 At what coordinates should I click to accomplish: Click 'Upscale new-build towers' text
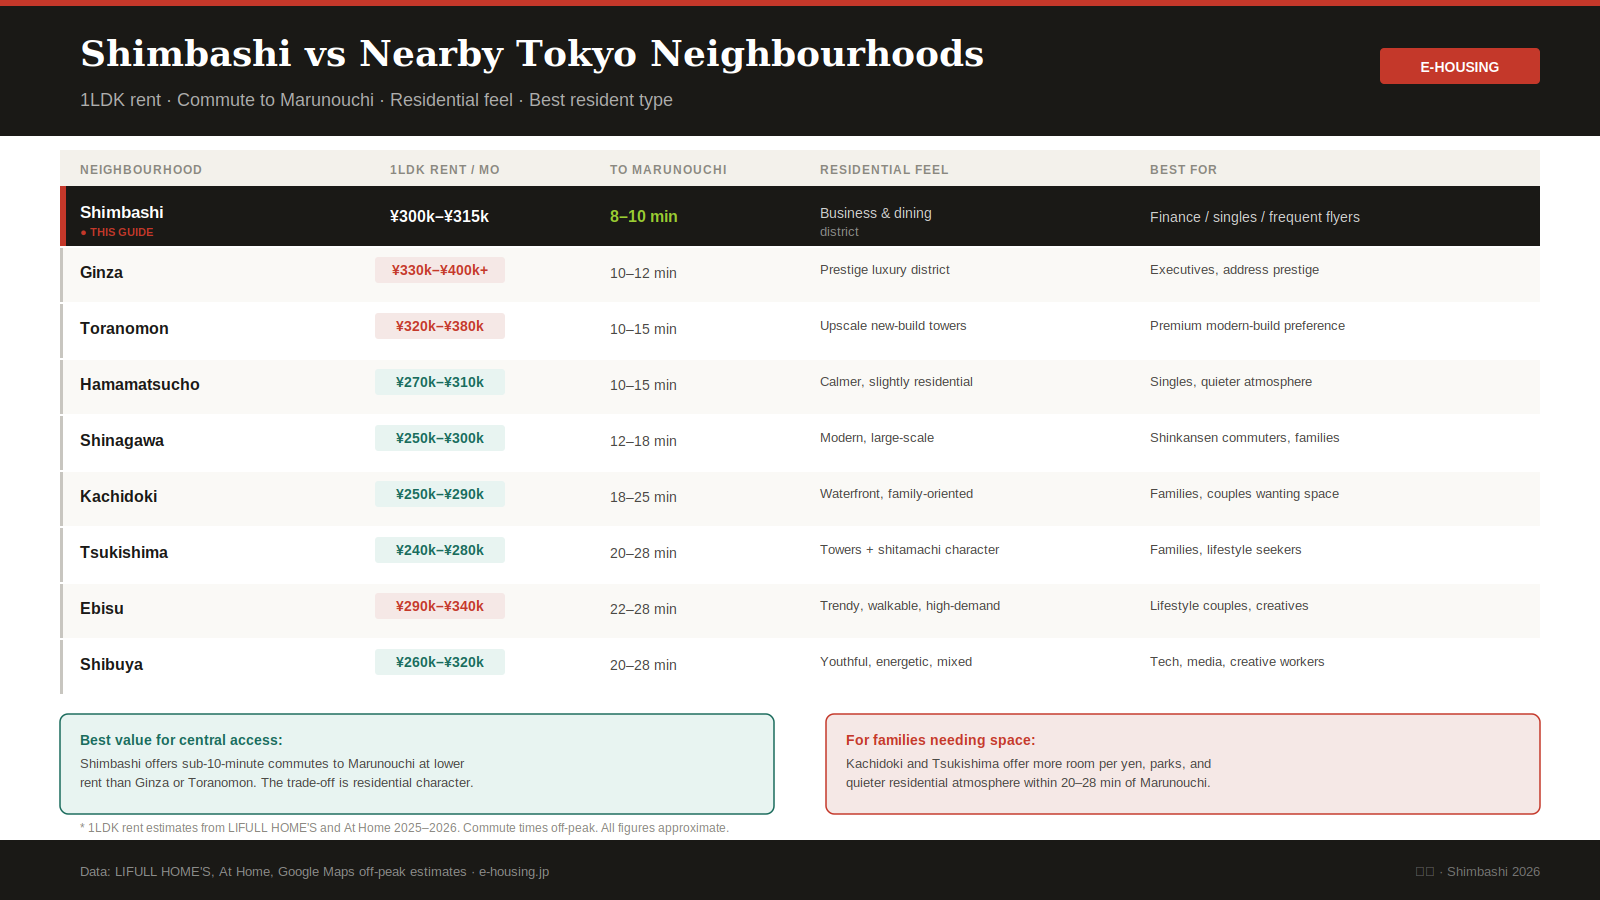893,326
